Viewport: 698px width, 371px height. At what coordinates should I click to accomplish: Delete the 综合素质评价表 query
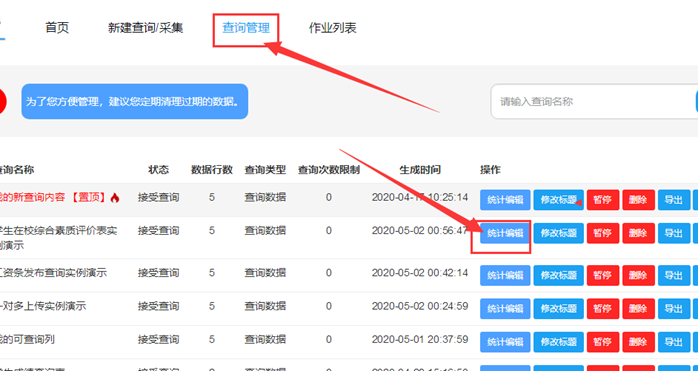pyautogui.click(x=638, y=233)
